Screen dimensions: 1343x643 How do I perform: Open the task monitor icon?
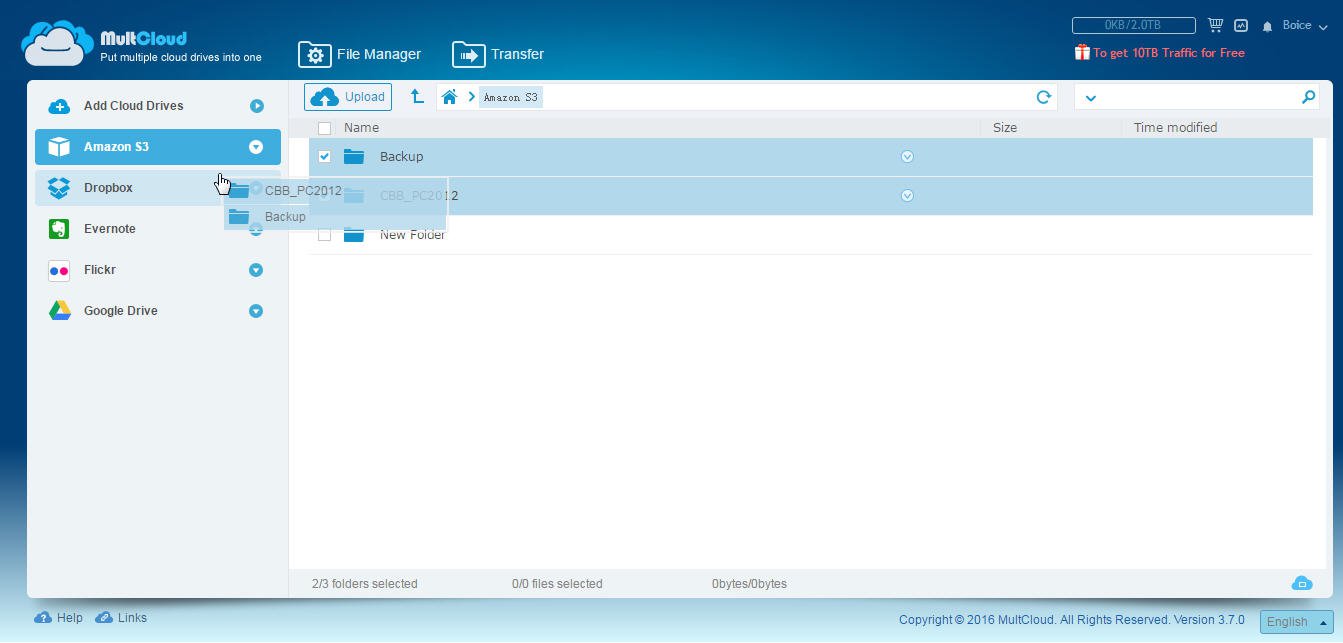point(1241,25)
